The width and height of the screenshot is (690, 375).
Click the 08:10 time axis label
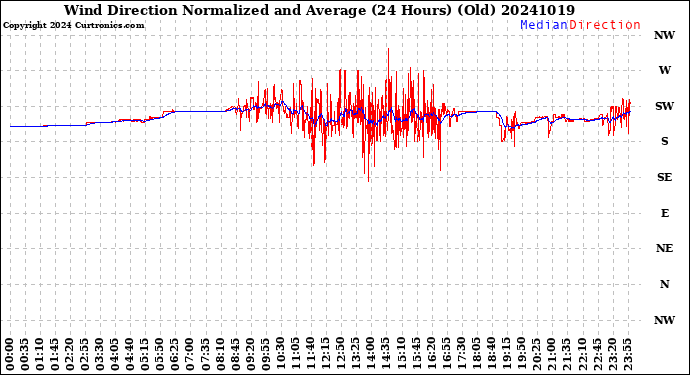[220, 355]
